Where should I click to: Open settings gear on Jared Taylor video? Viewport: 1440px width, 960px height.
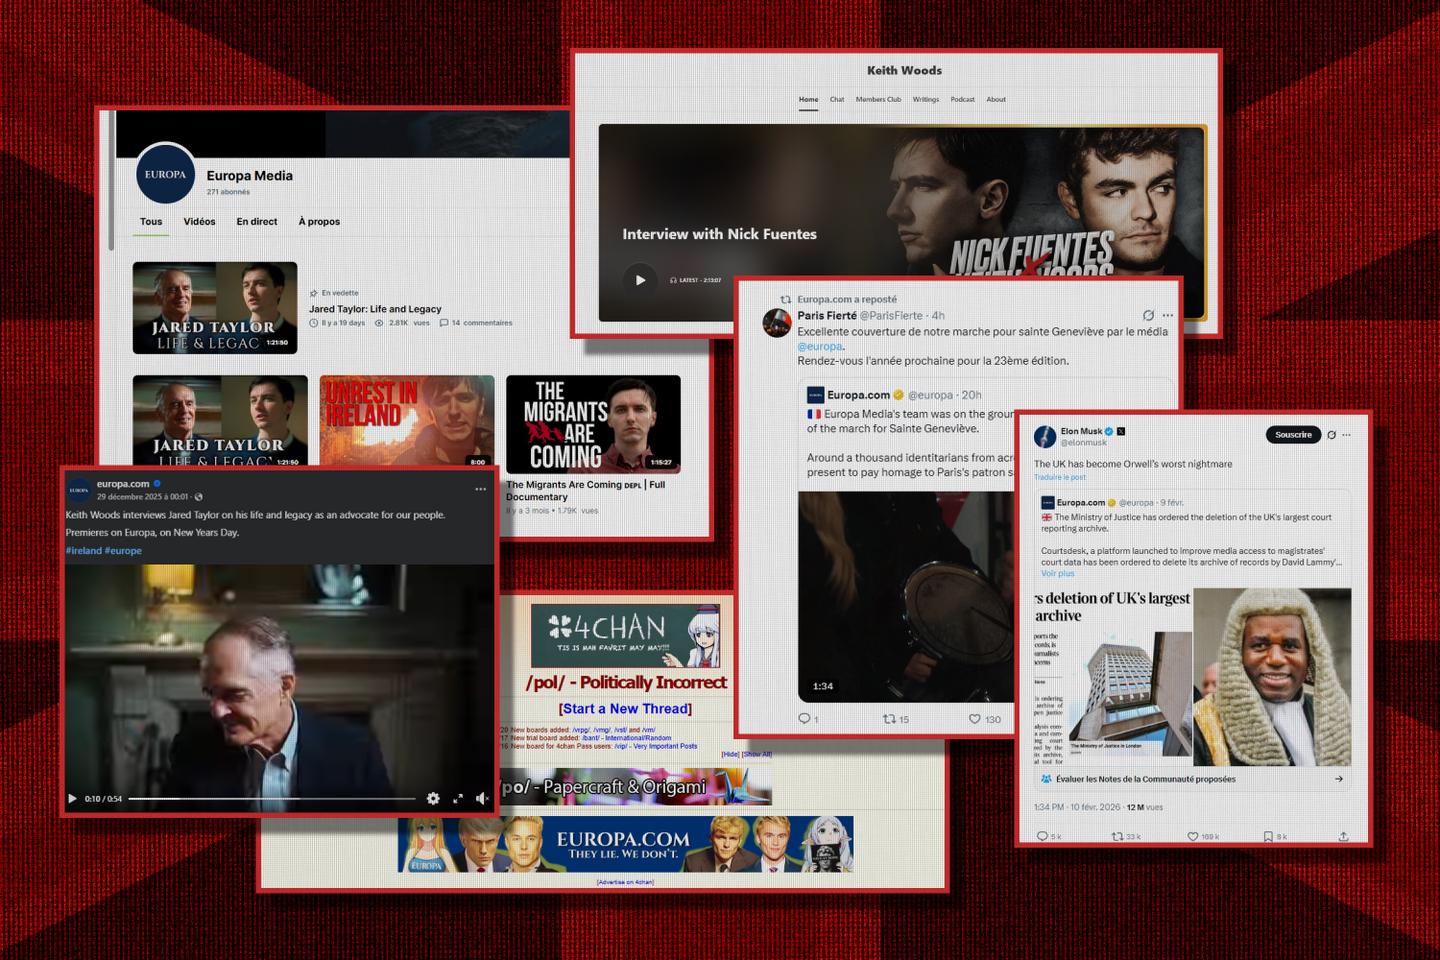coord(433,798)
